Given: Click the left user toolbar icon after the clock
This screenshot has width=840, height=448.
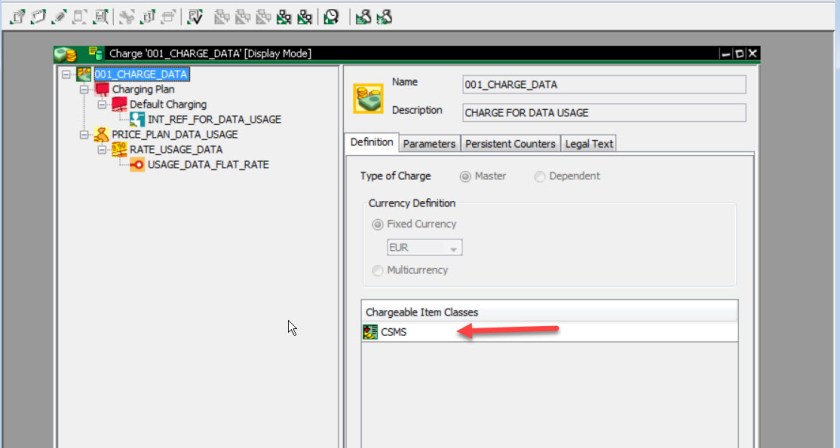Looking at the screenshot, I should [363, 17].
